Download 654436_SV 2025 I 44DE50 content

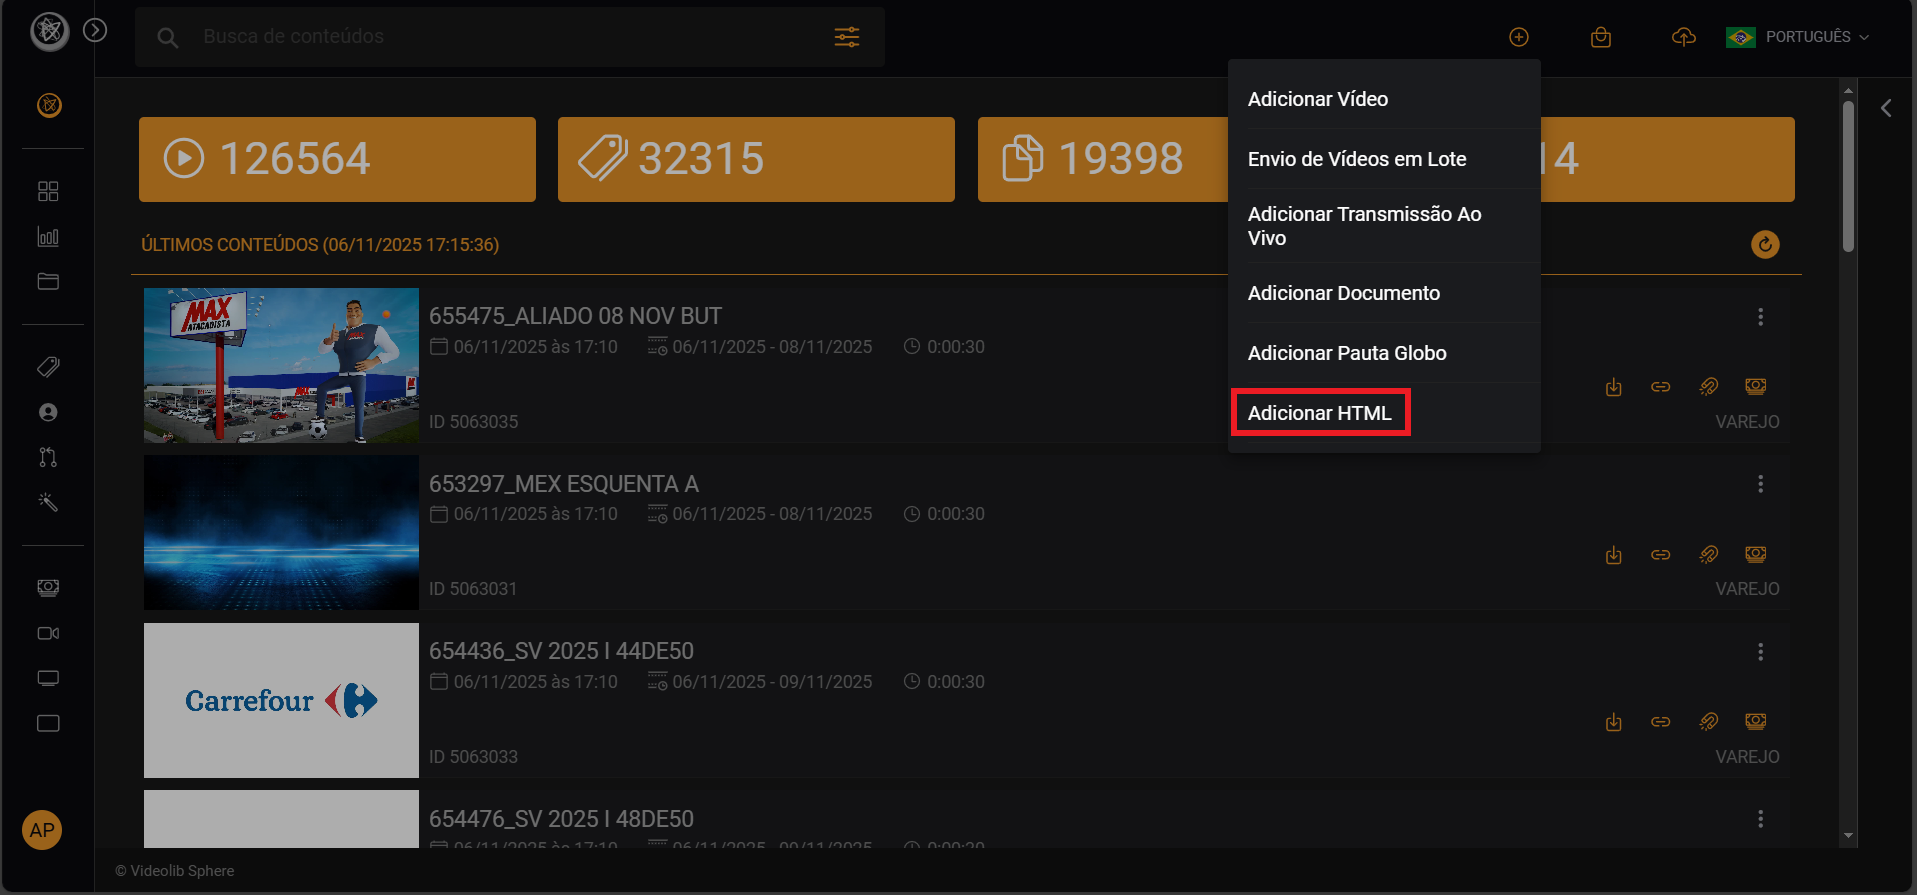1613,722
